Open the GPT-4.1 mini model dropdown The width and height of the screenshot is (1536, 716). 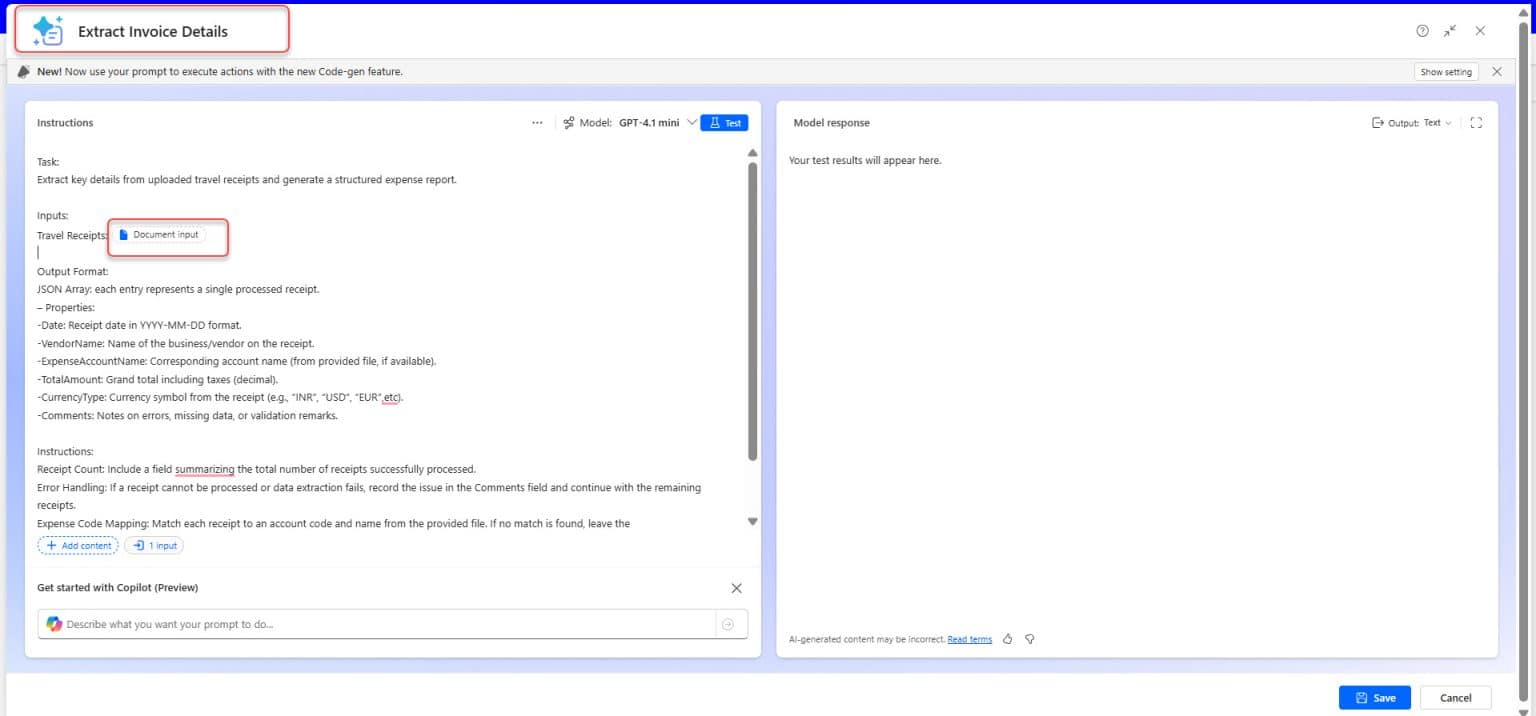(690, 122)
